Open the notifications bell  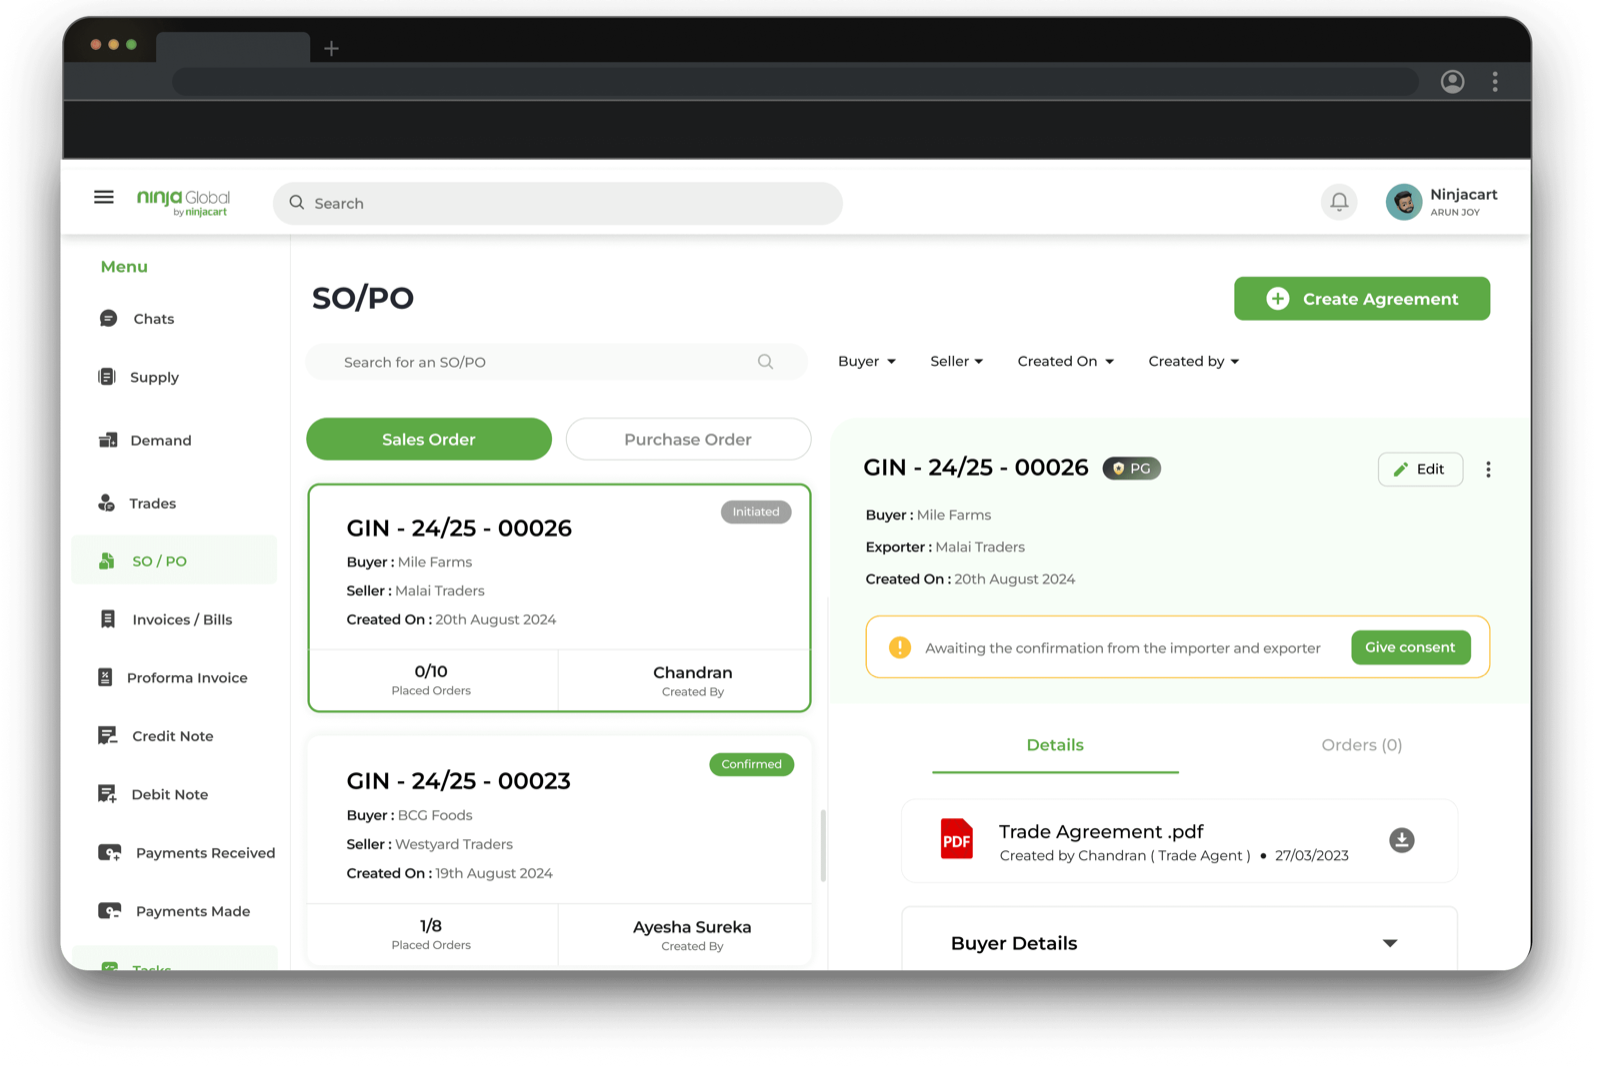pos(1339,202)
